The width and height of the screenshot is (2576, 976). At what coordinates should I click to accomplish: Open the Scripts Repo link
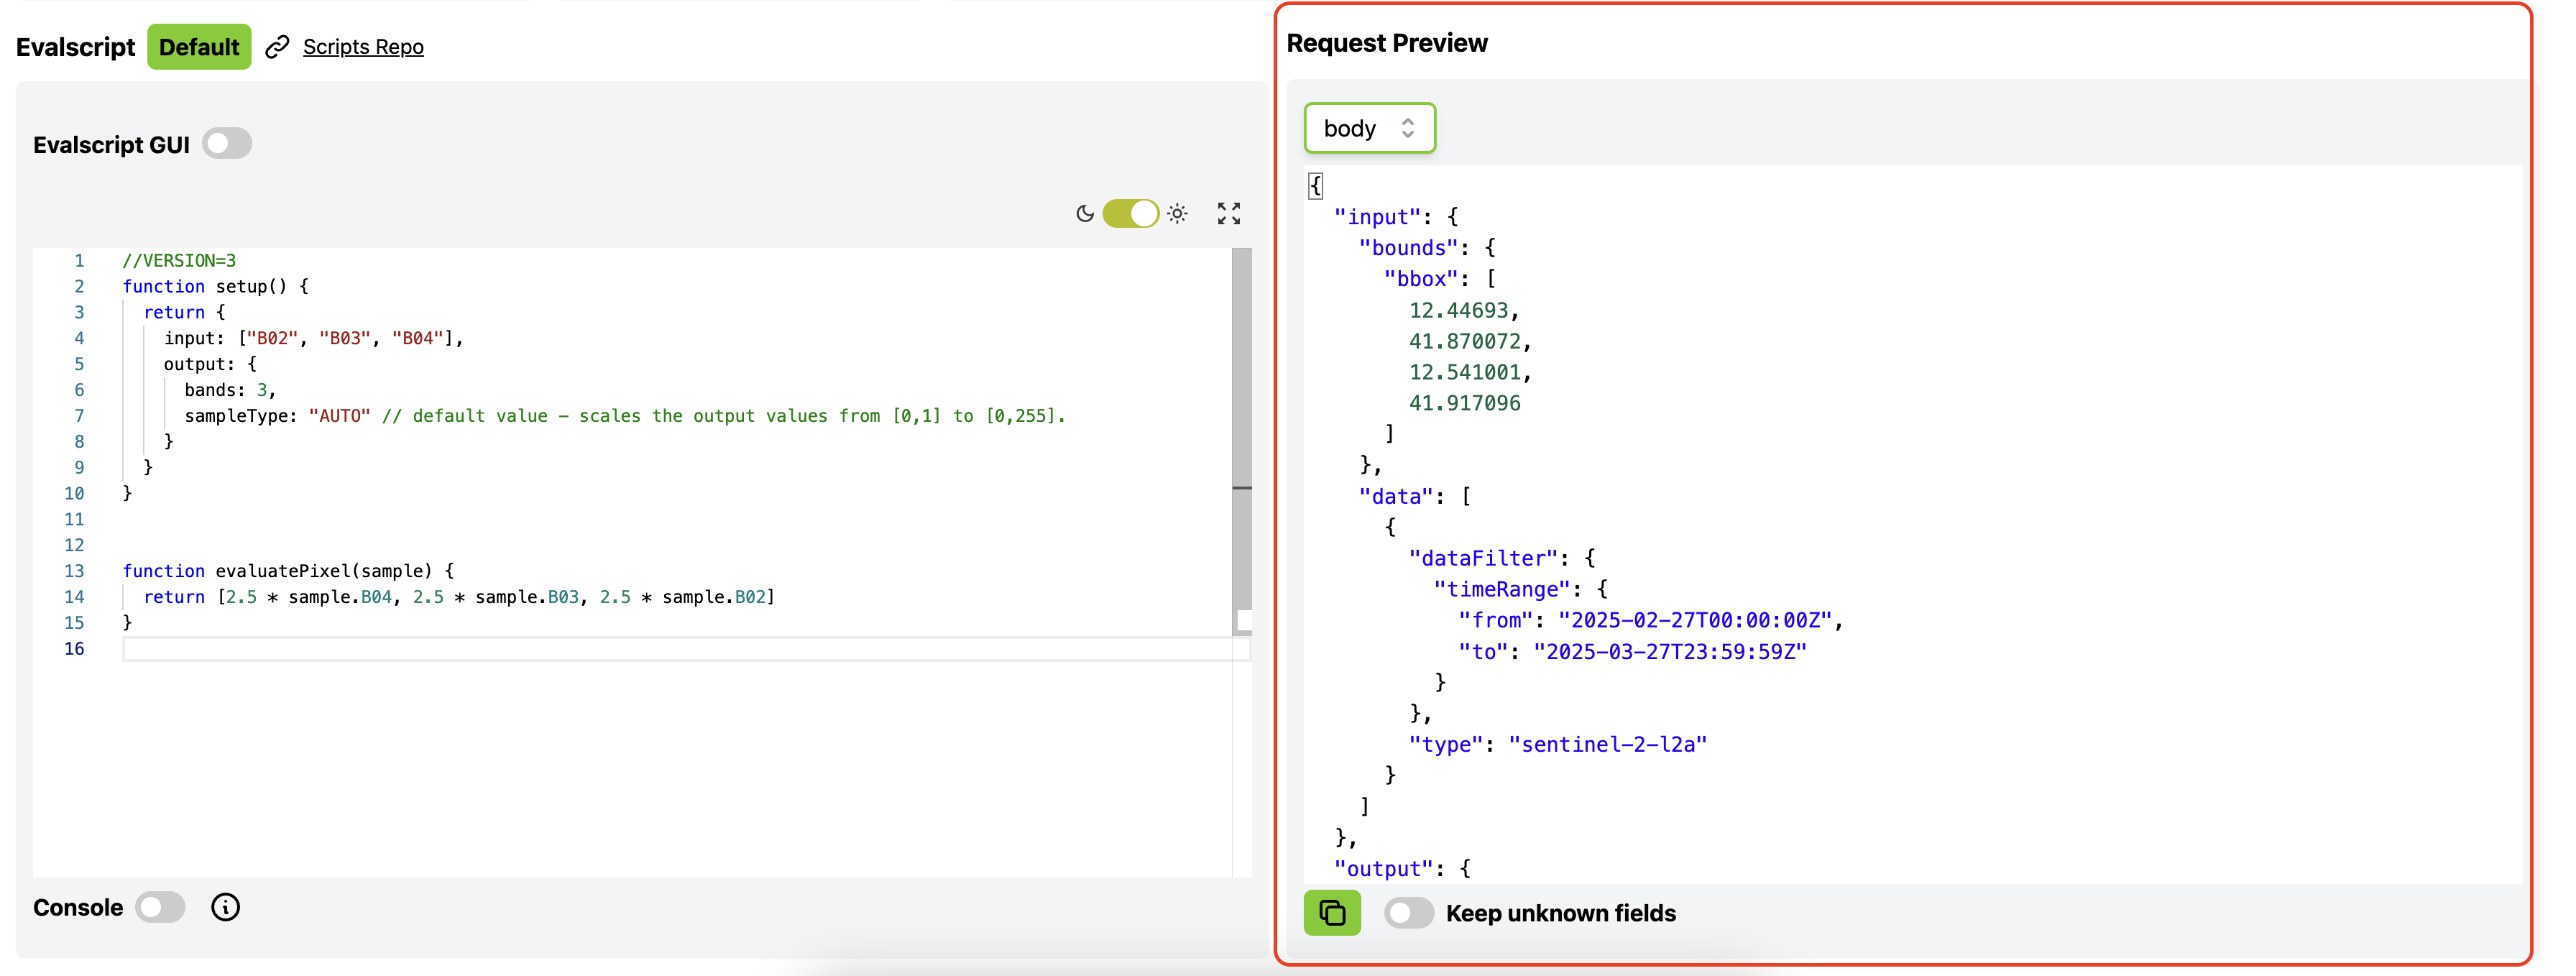pos(363,47)
